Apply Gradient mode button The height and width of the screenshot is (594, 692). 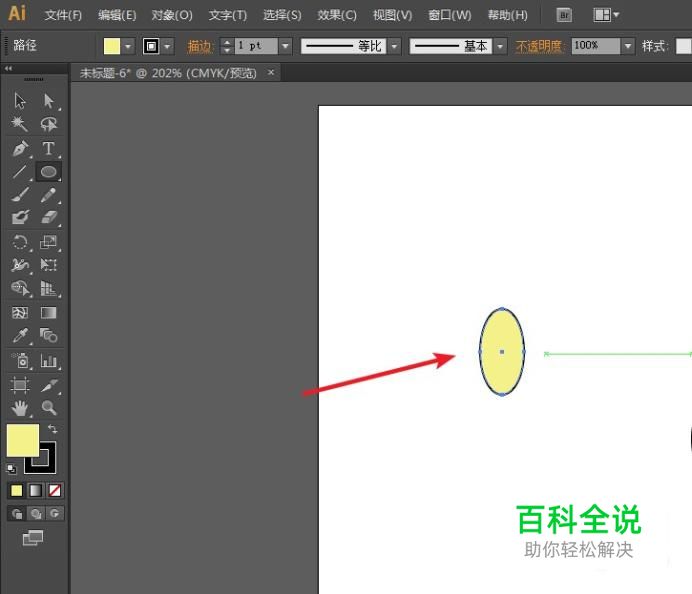(35, 490)
